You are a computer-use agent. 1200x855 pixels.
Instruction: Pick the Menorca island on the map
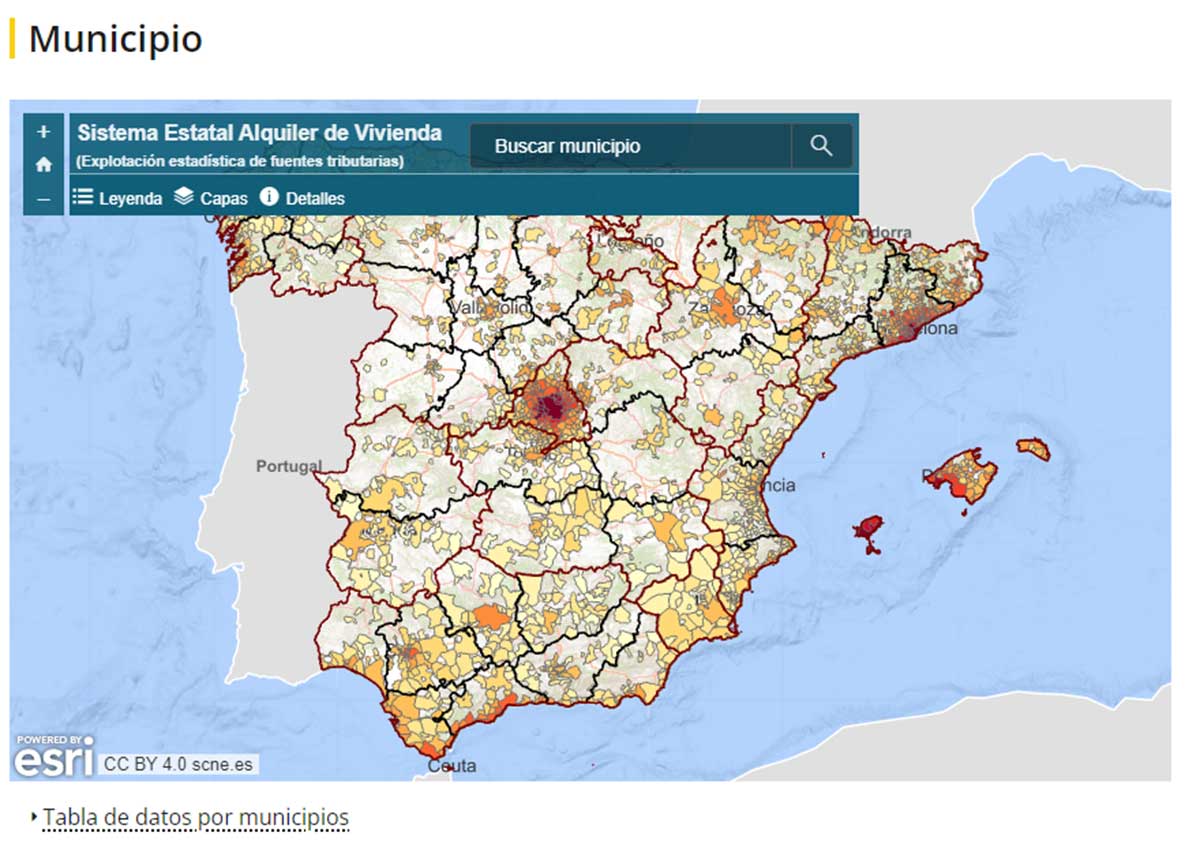click(x=1034, y=449)
